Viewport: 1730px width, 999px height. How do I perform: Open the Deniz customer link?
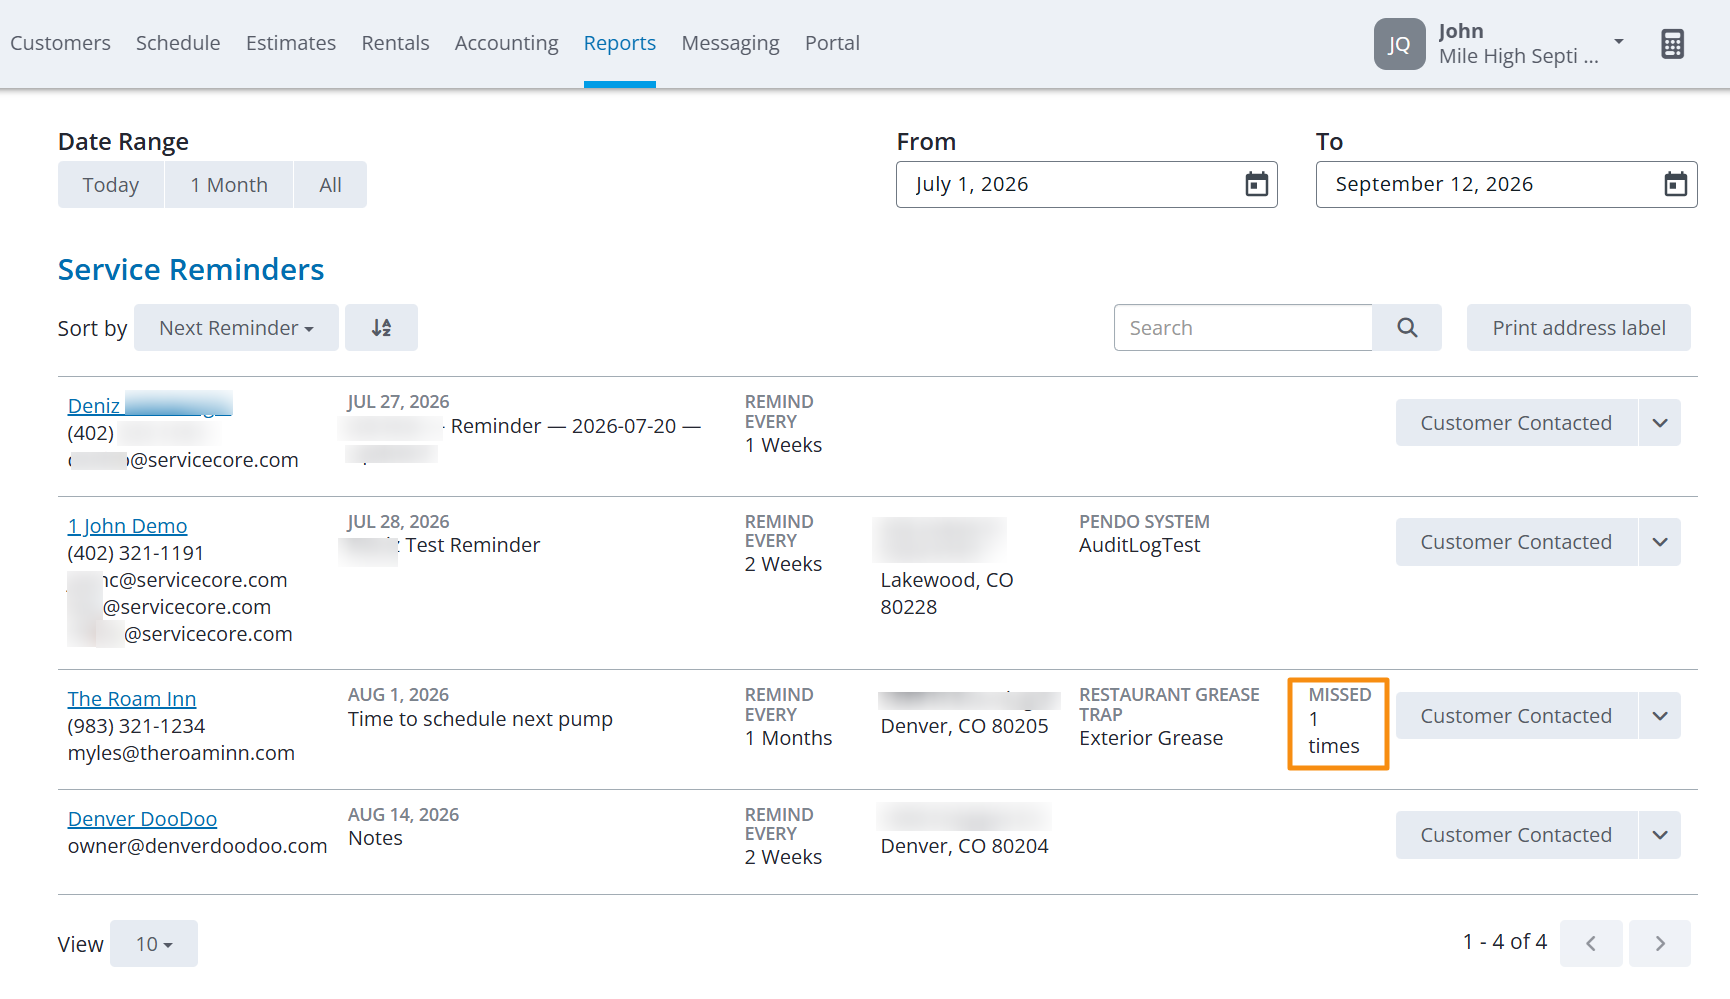[149, 405]
